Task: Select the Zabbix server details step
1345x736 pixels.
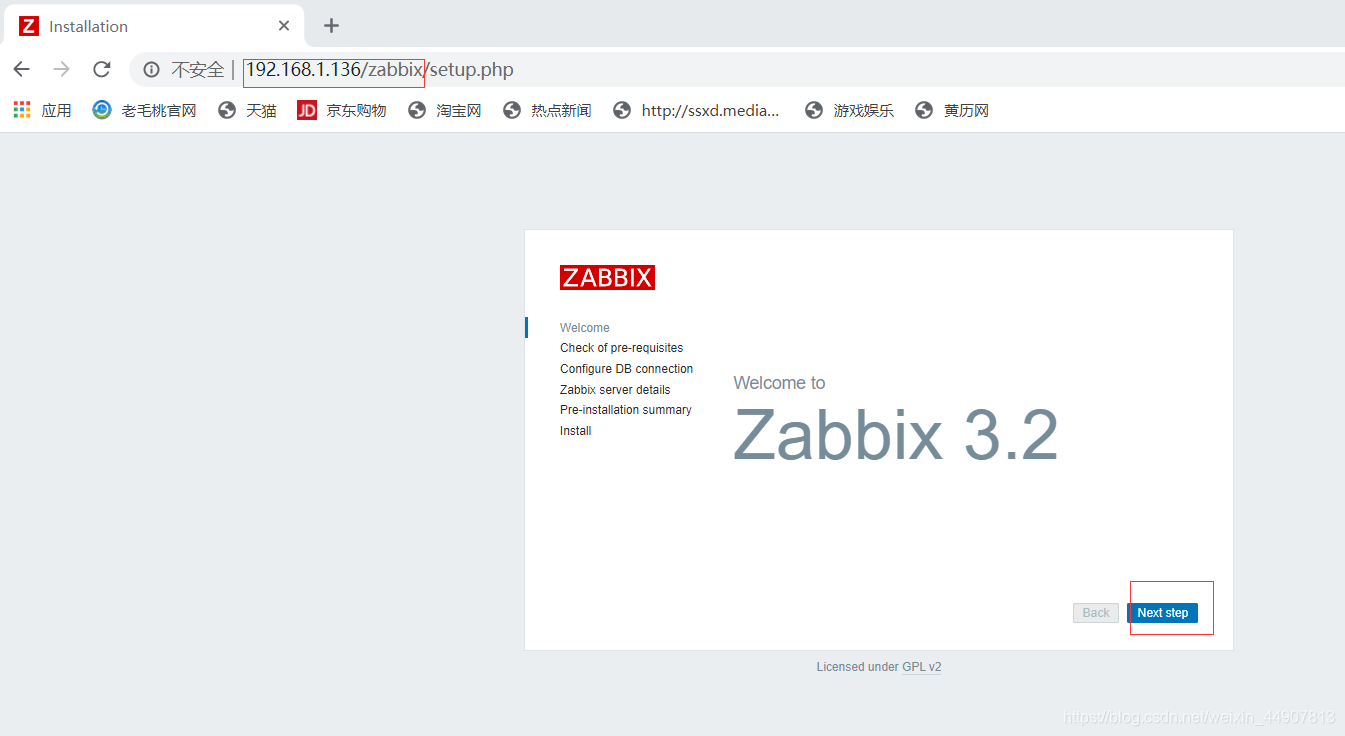Action: pos(615,390)
